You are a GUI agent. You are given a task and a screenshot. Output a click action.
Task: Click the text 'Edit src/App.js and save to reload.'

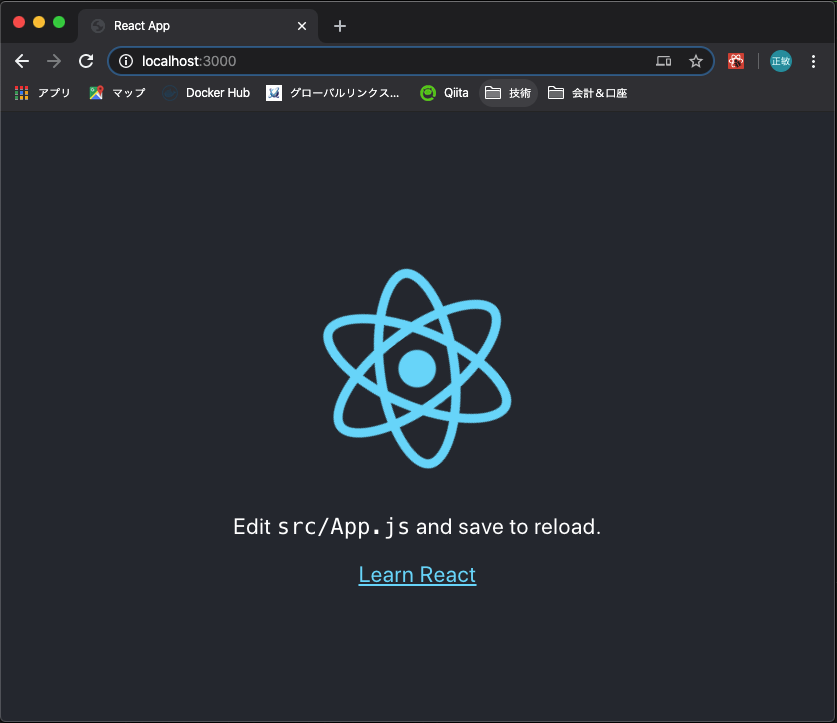pyautogui.click(x=417, y=527)
